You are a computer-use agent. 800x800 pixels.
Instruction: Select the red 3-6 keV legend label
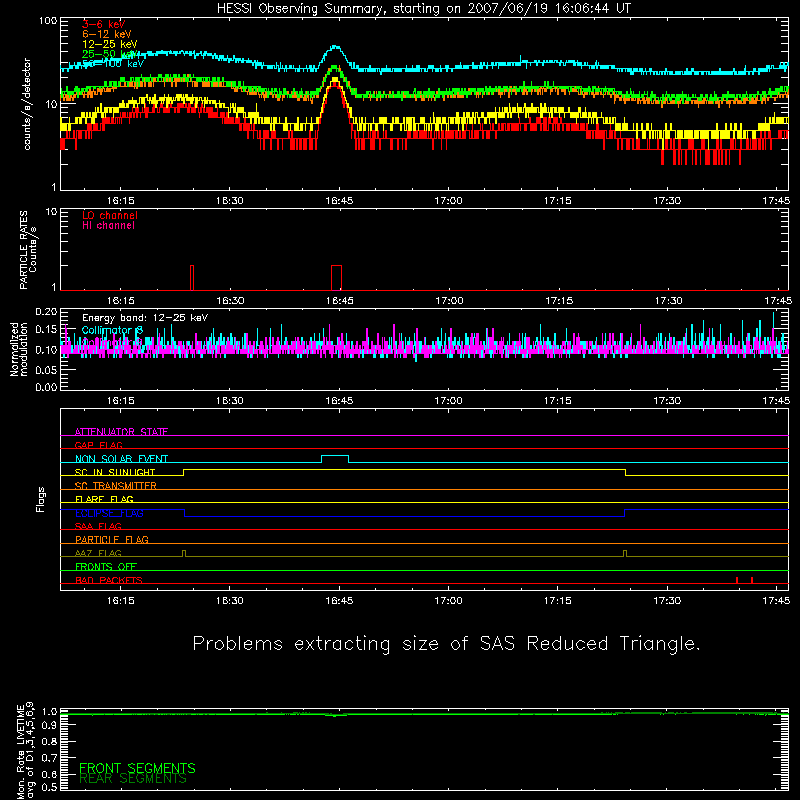point(104,24)
